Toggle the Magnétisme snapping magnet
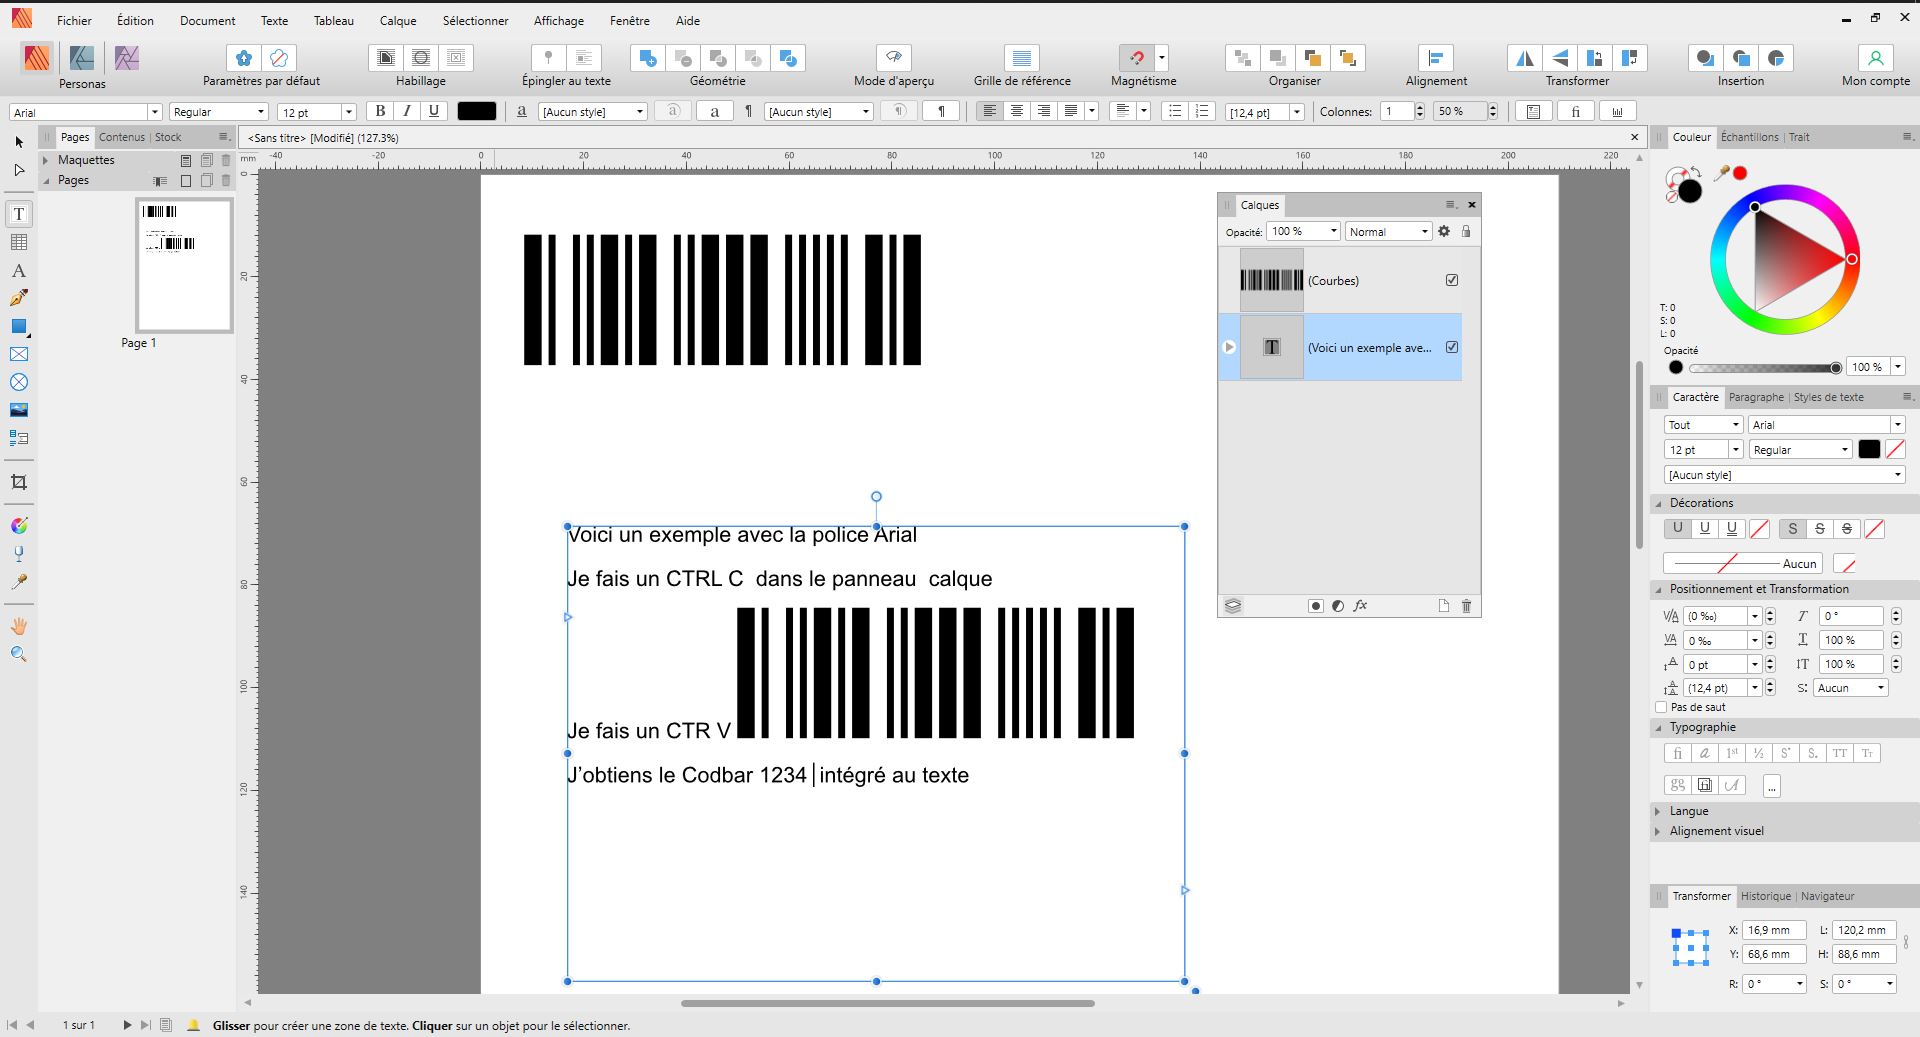 (x=1136, y=58)
